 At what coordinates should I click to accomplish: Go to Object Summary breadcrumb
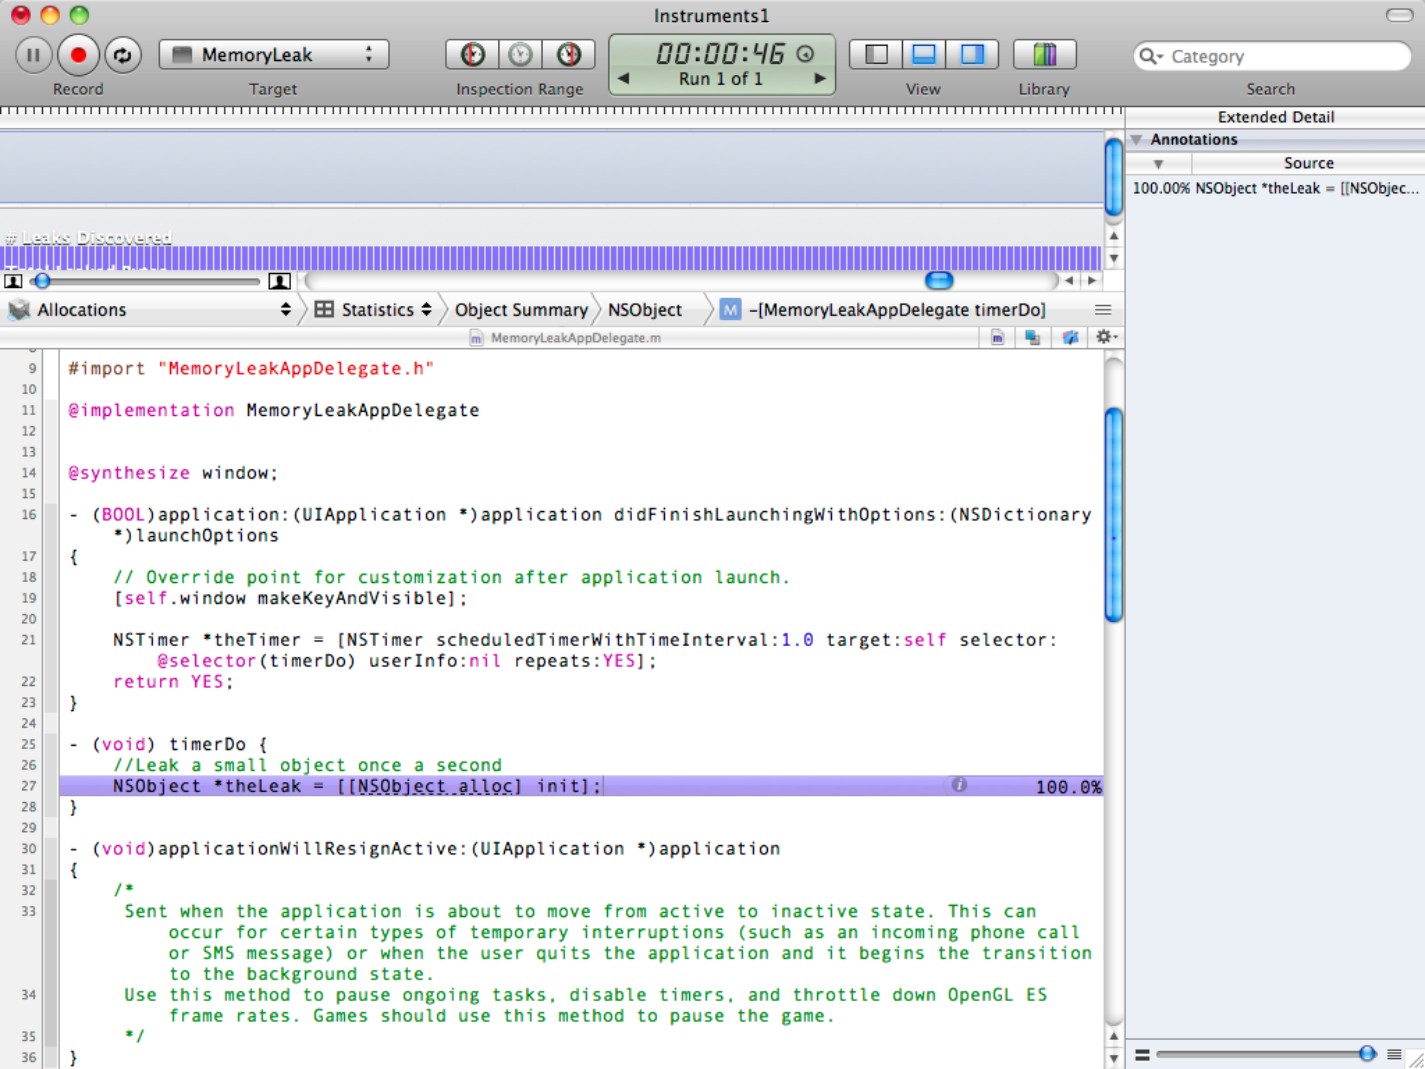click(521, 310)
